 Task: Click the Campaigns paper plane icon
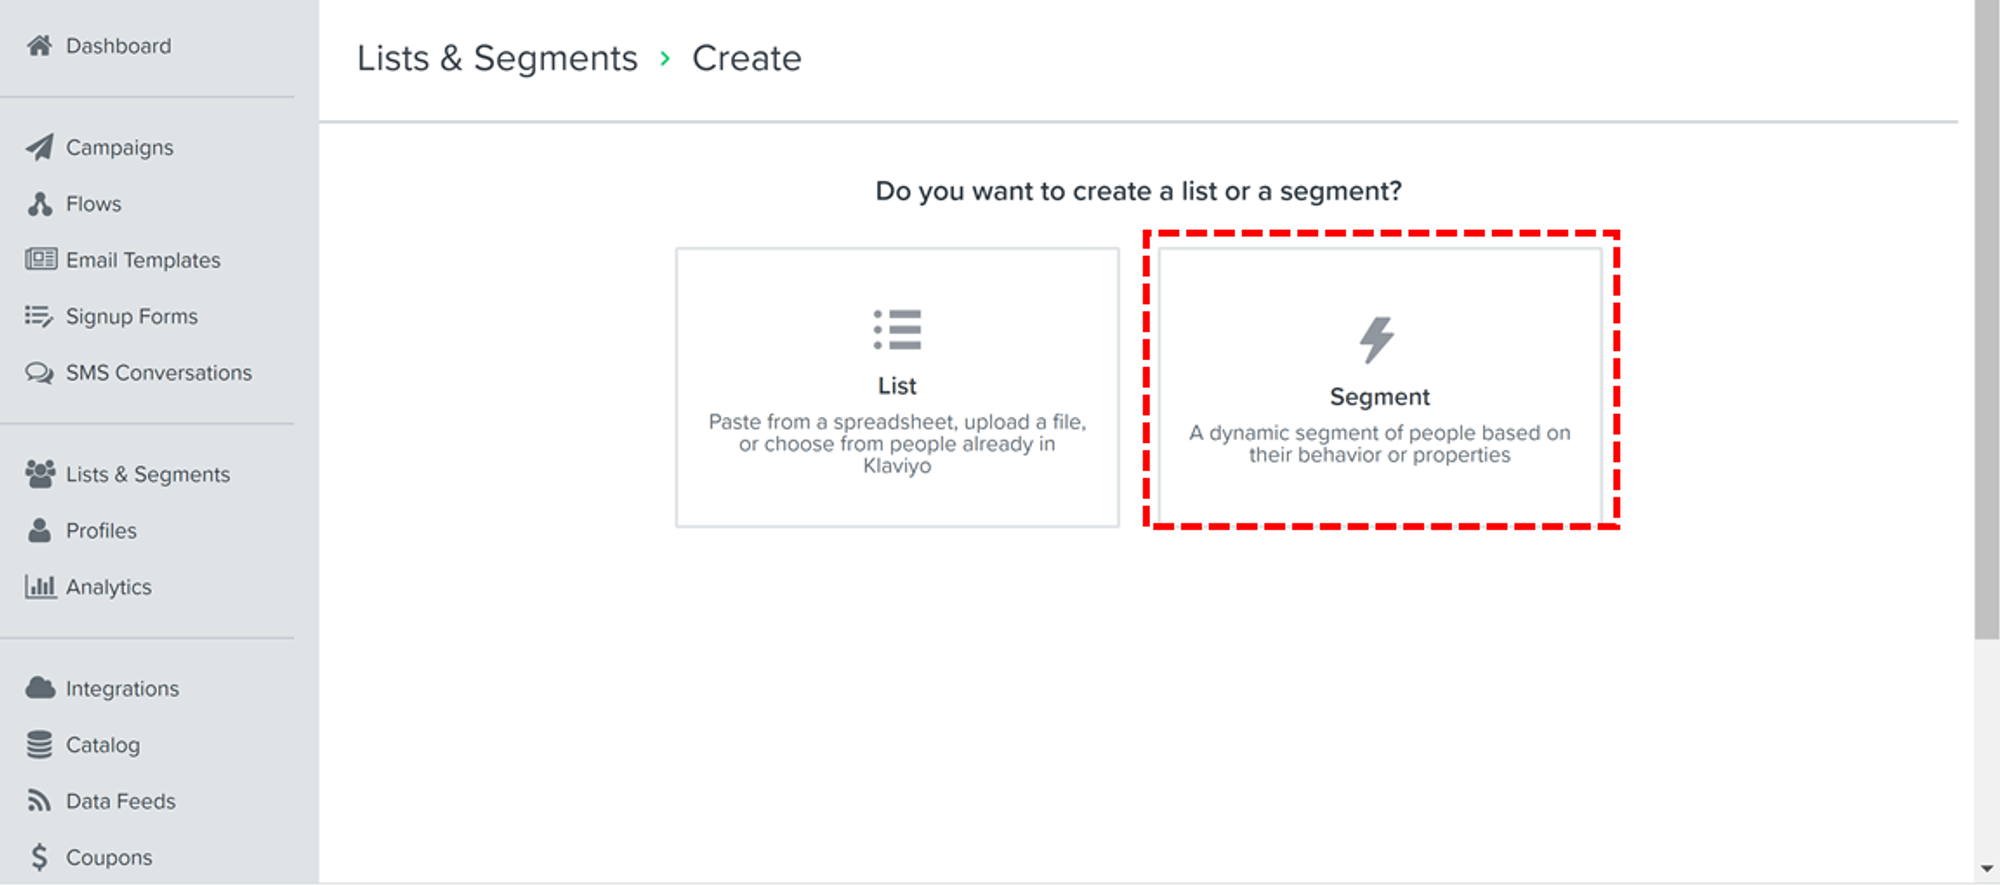(40, 148)
